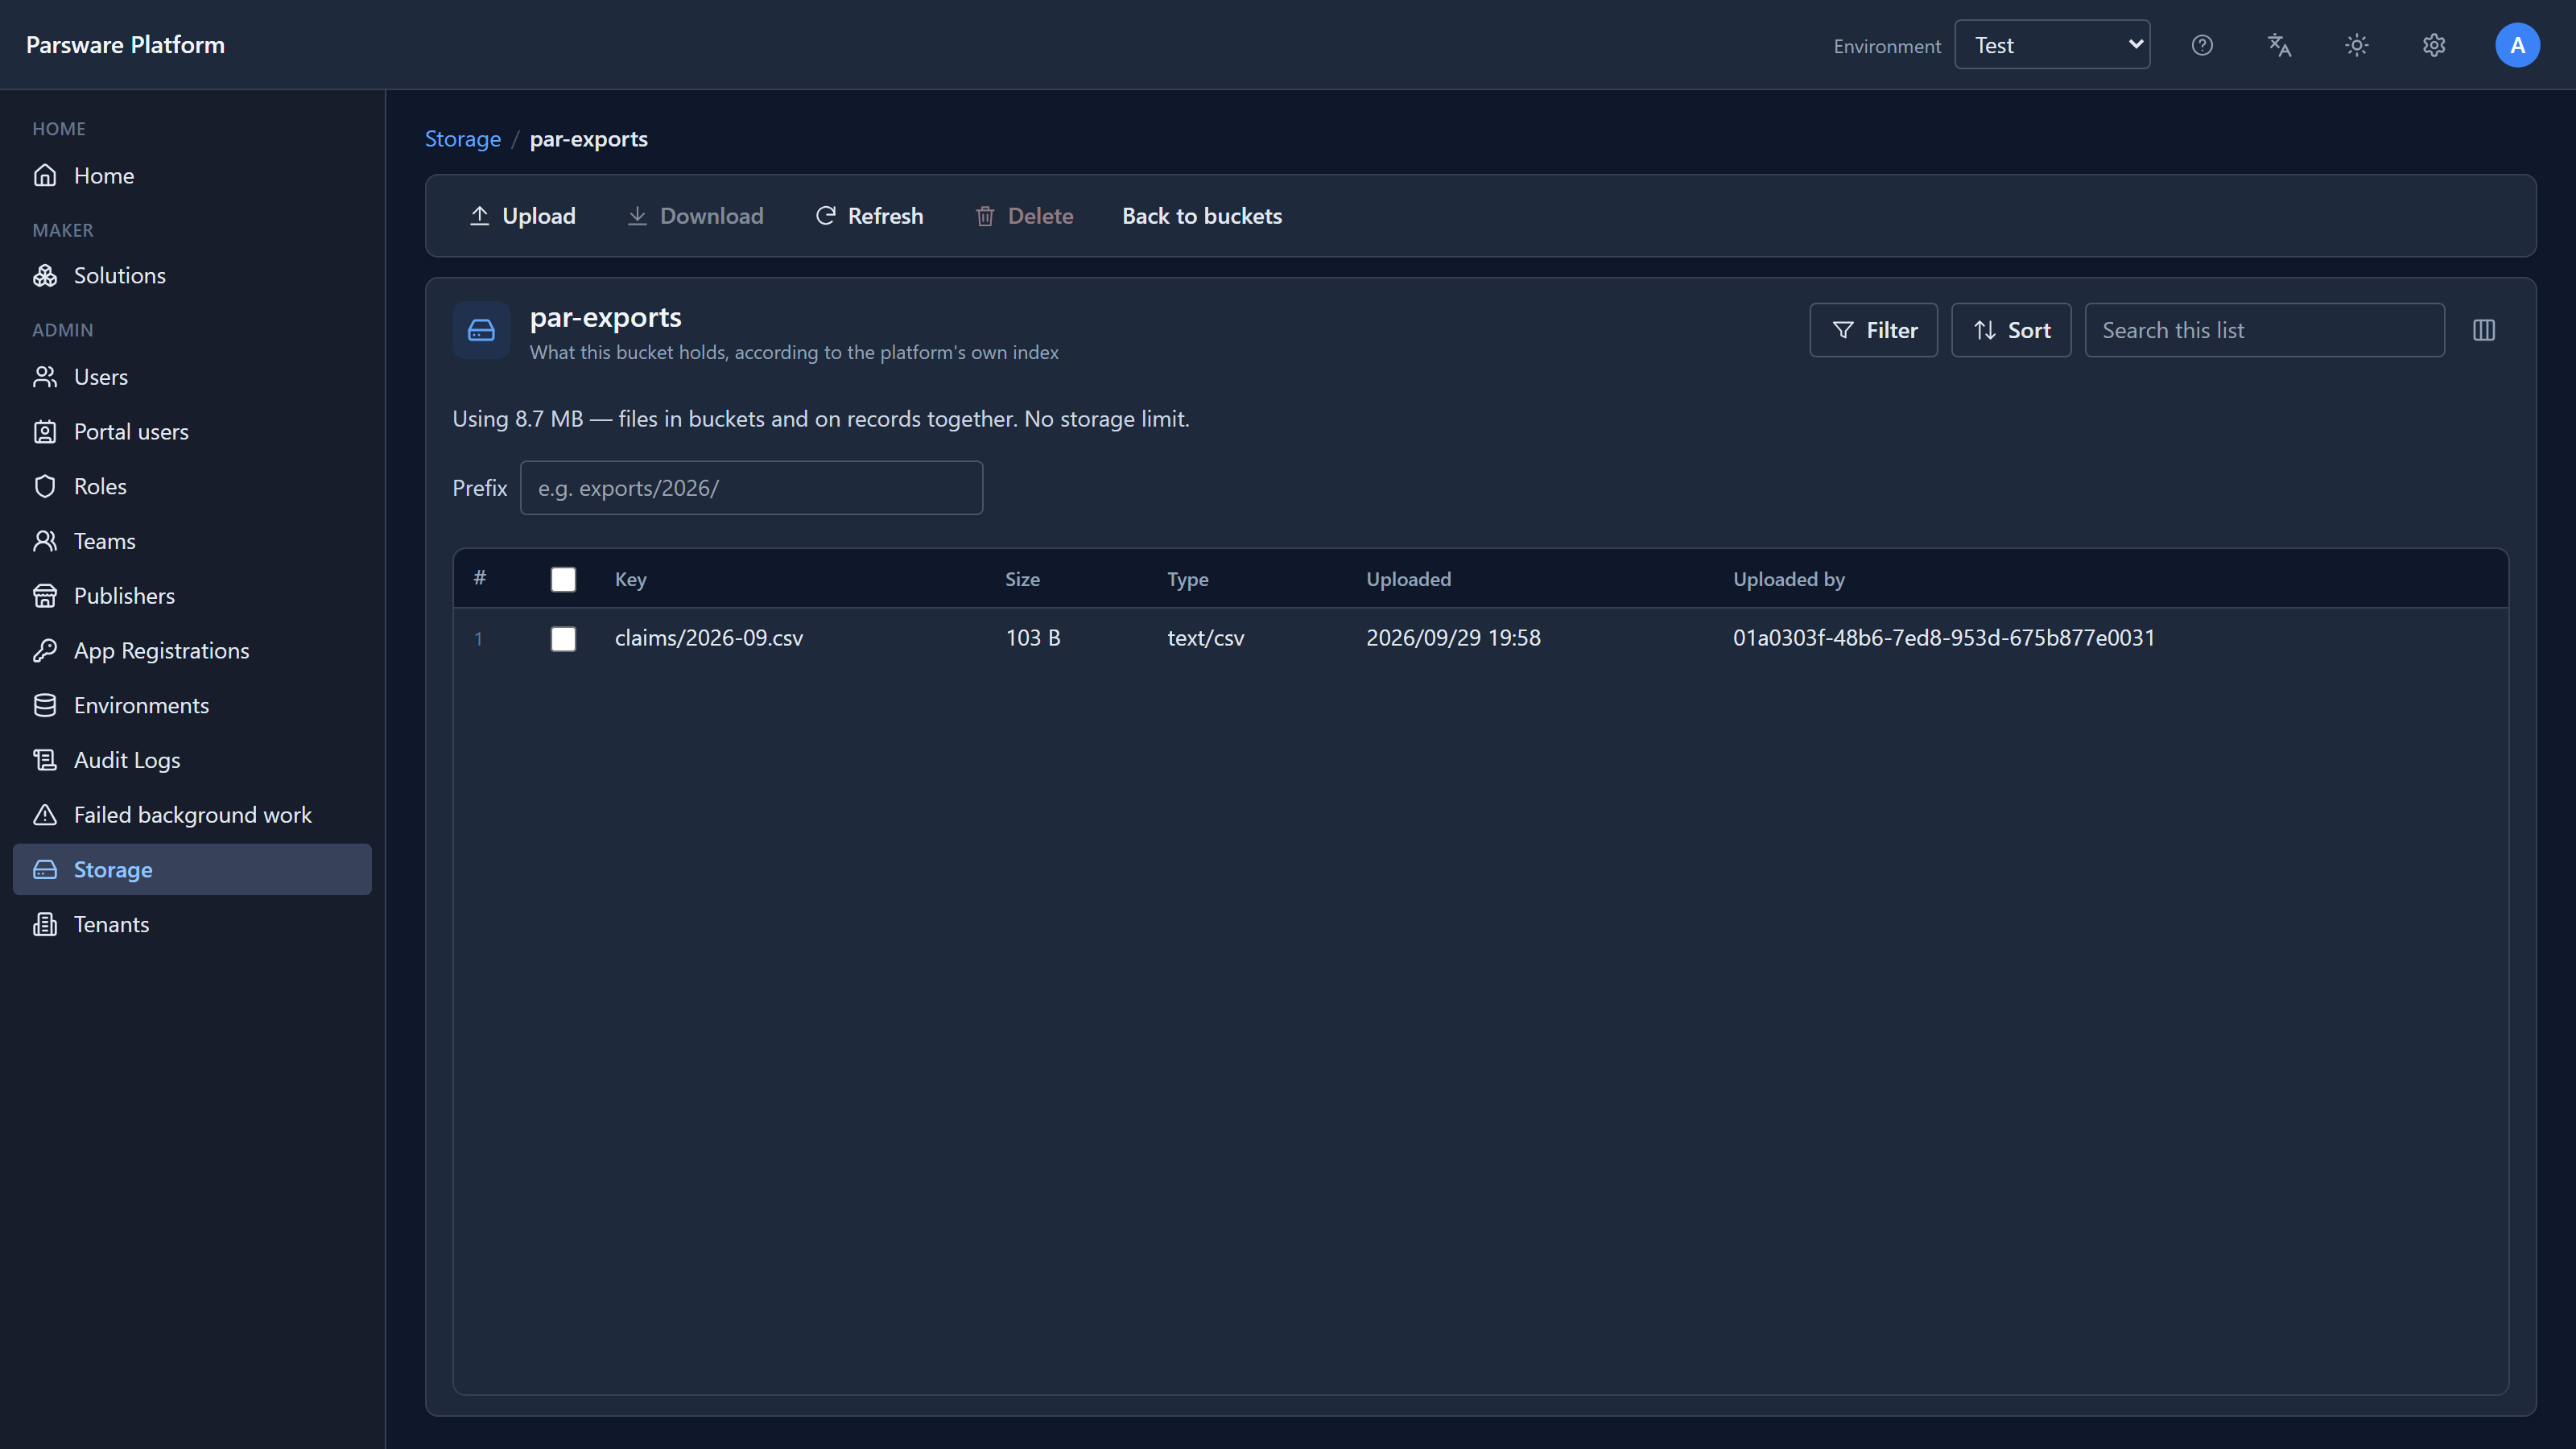2576x1449 pixels.
Task: Select all rows with header checkbox
Action: pos(563,579)
